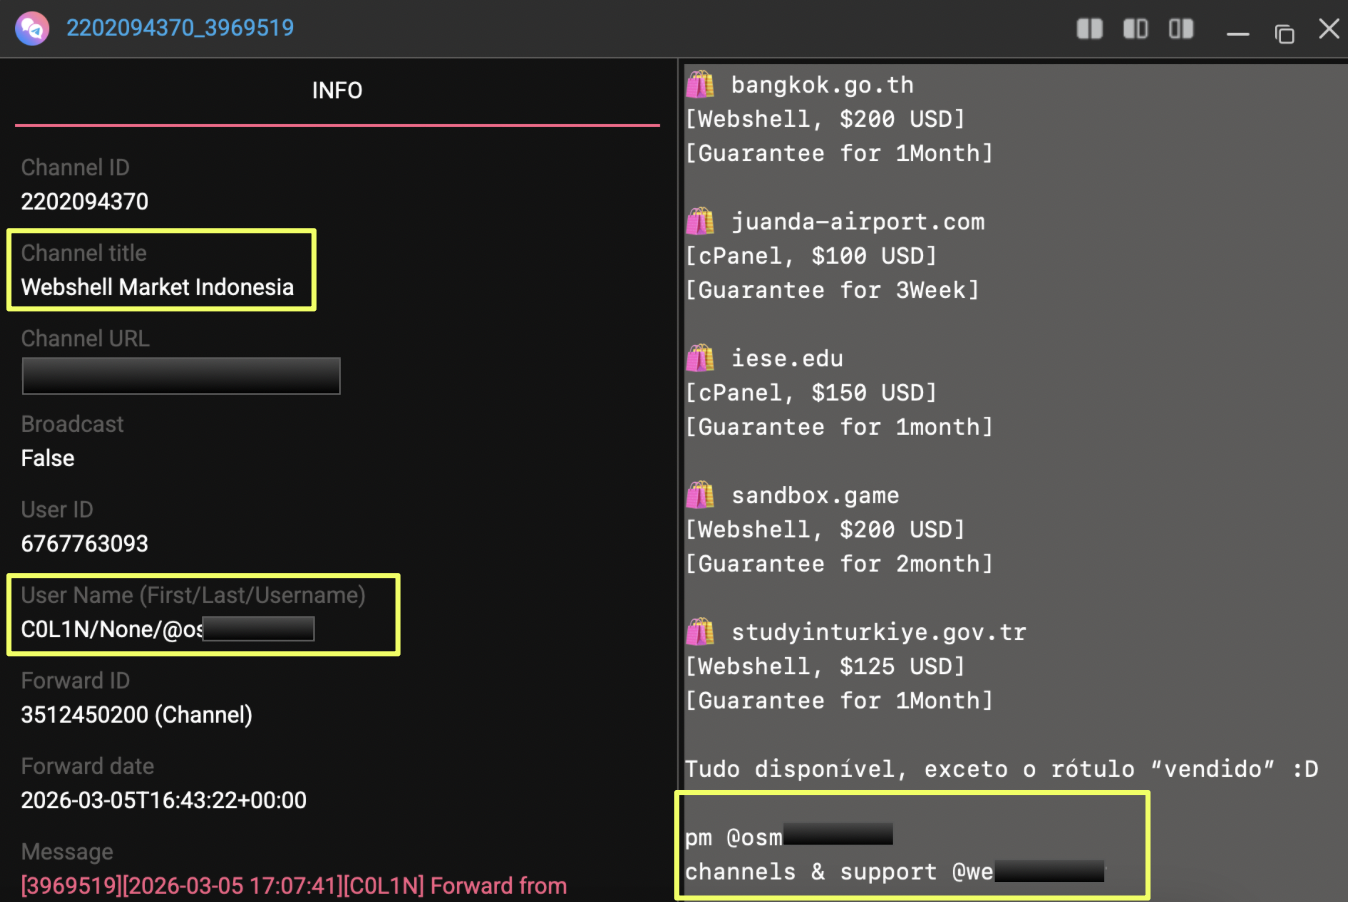Click the studyinturkiye.gov.tr domain text
Viewport: 1348px width, 902px height.
coord(879,633)
